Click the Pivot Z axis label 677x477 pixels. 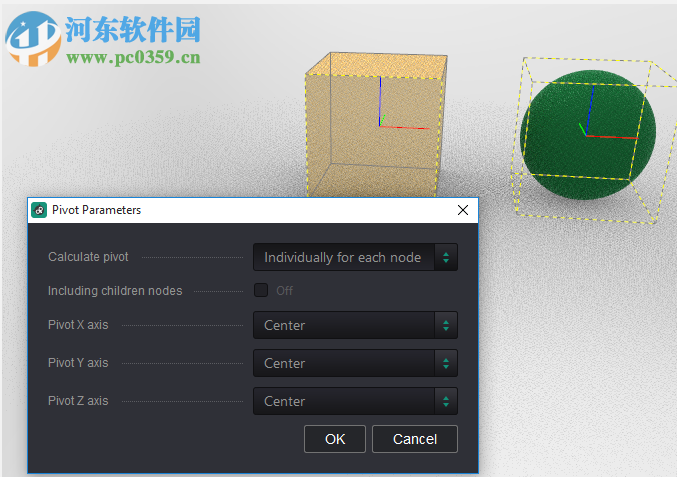pos(78,401)
